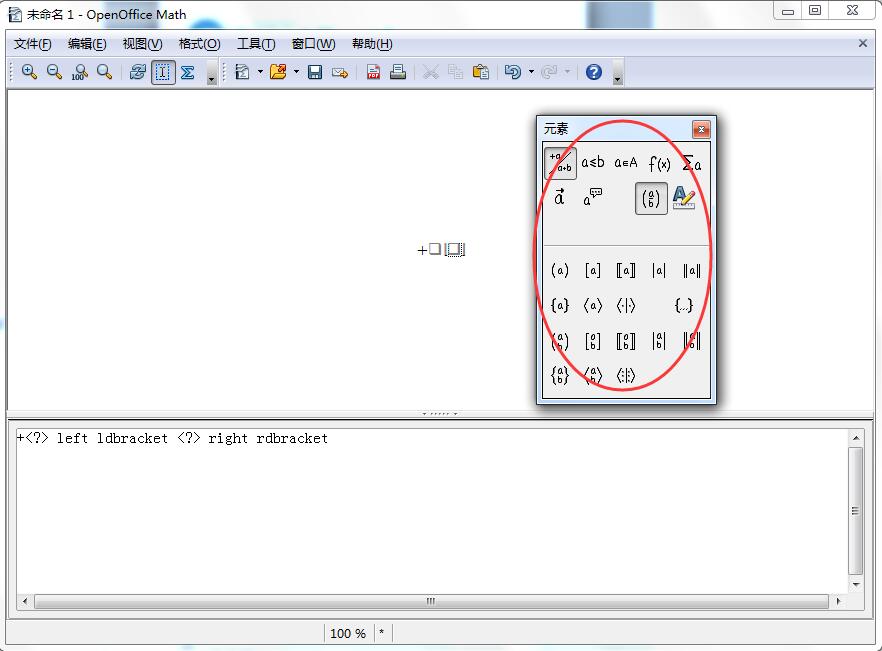Open the 工具(T) menu

[255, 43]
